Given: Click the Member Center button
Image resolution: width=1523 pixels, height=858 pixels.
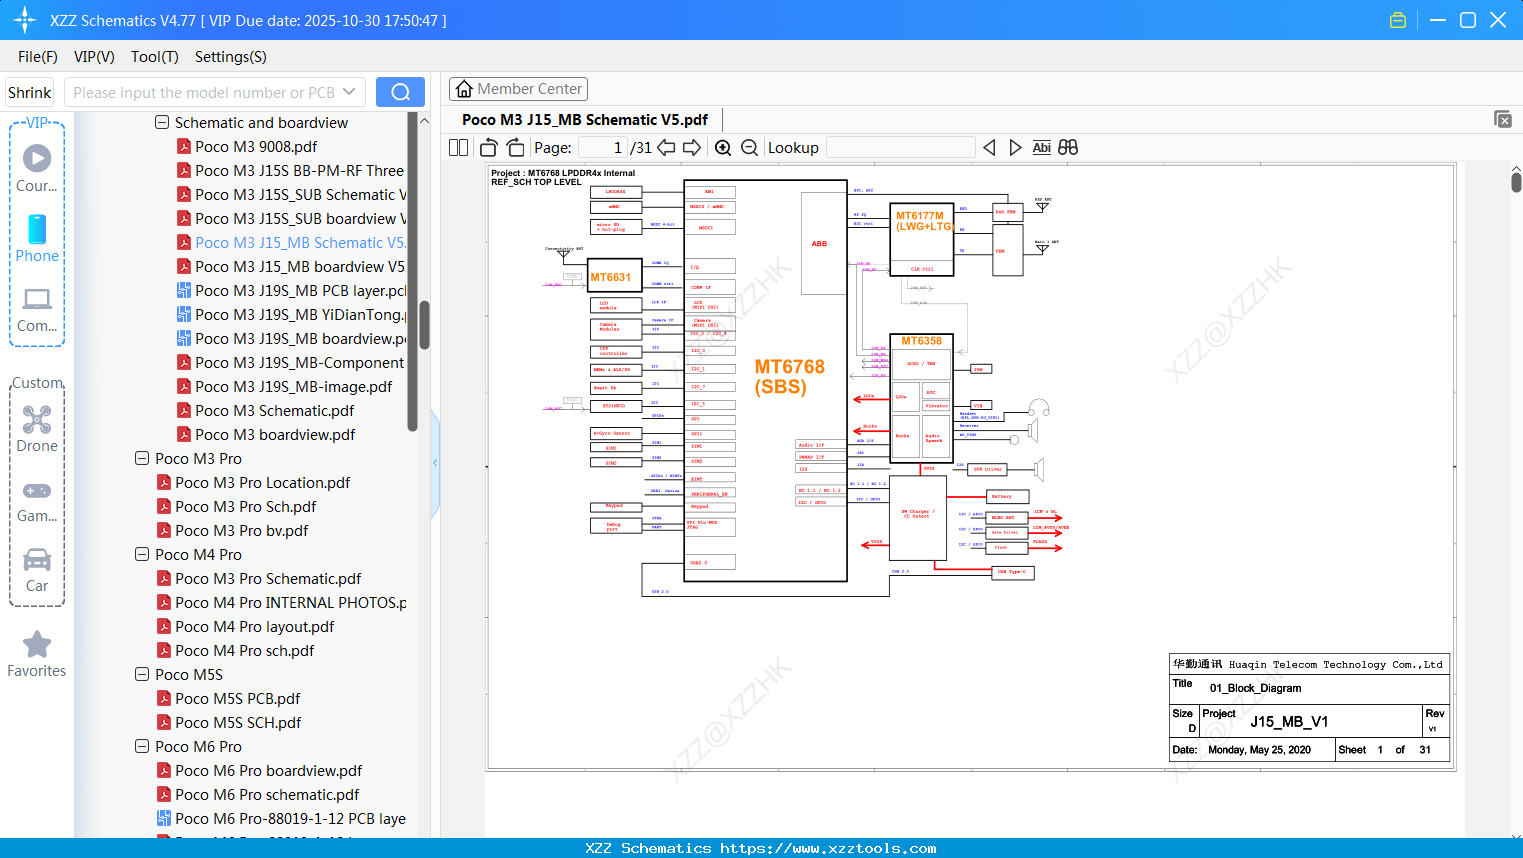Looking at the screenshot, I should 518,88.
